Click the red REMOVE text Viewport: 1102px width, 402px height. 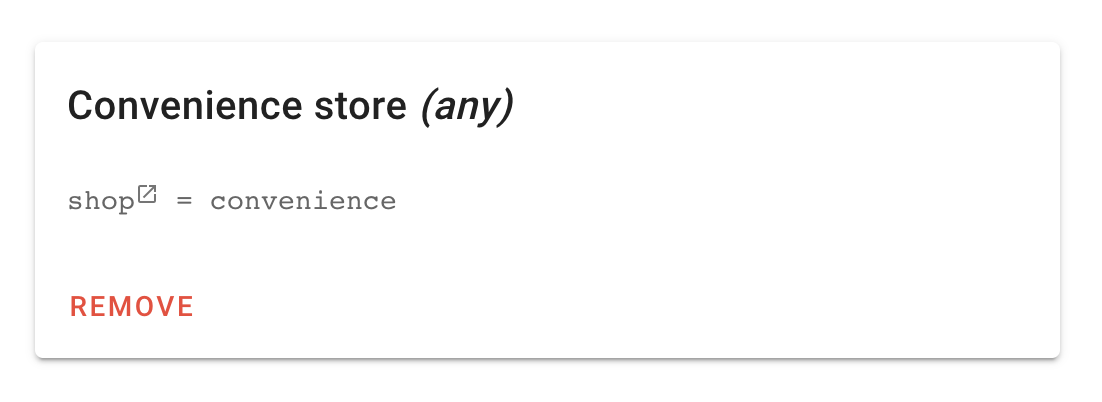131,306
